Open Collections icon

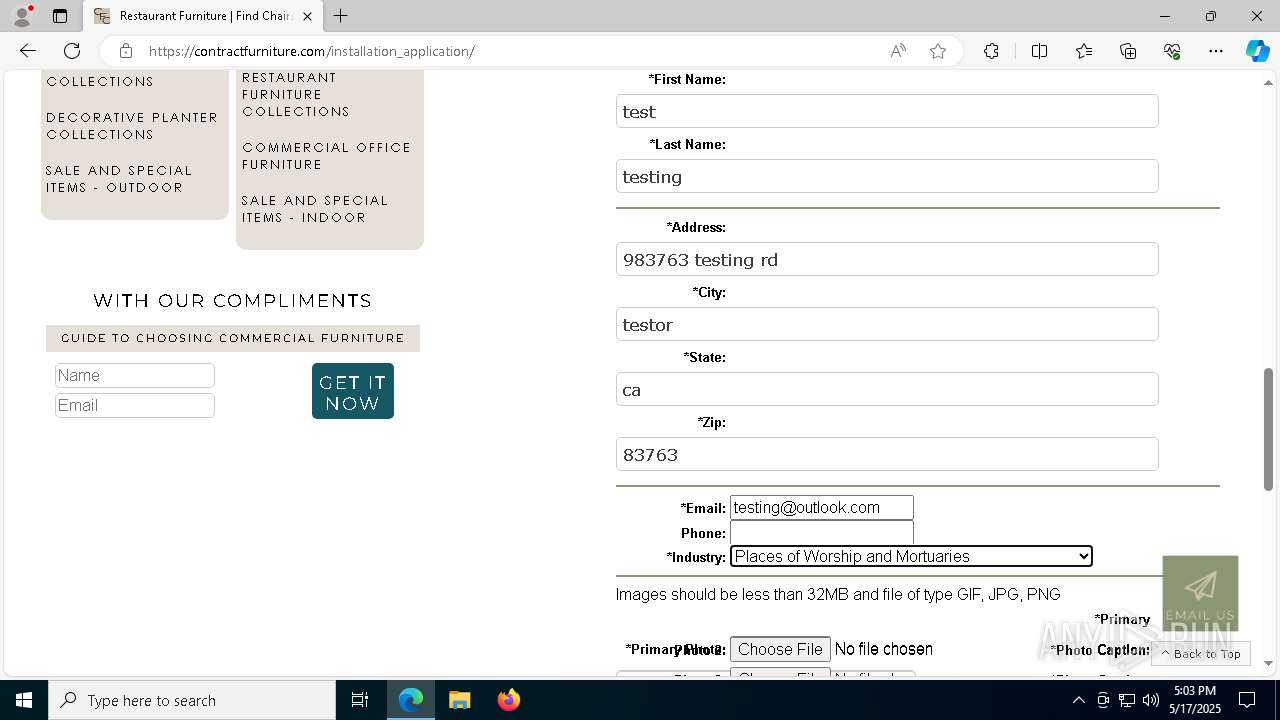tap(1128, 51)
